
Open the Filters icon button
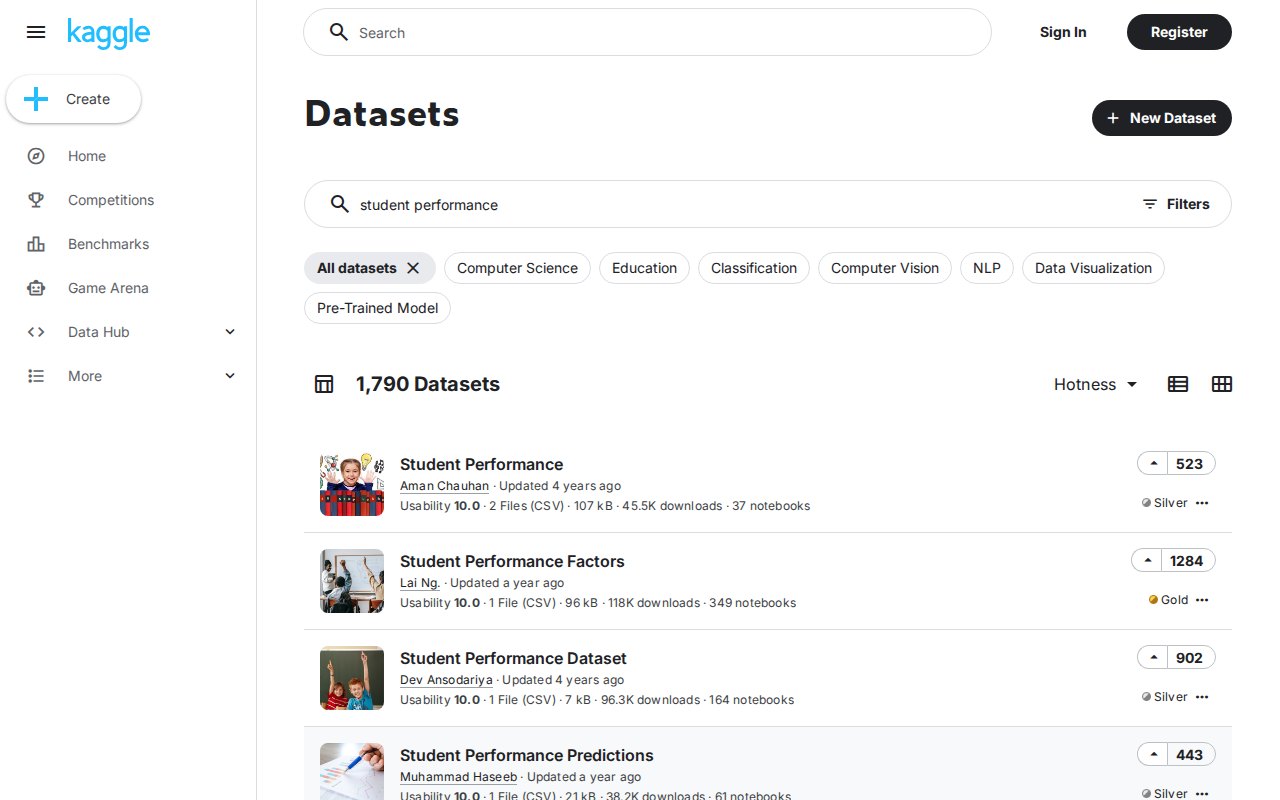(1176, 204)
